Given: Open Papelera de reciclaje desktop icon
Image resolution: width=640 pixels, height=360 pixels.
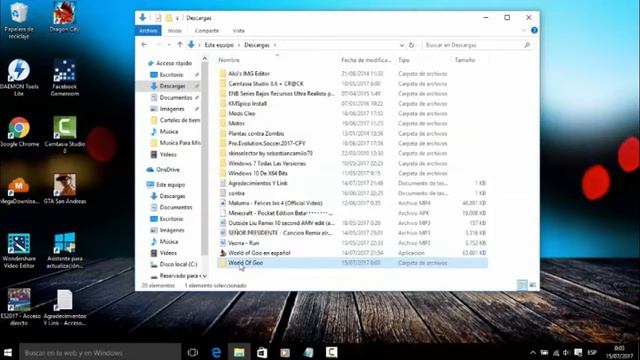Looking at the screenshot, I should click(18, 20).
